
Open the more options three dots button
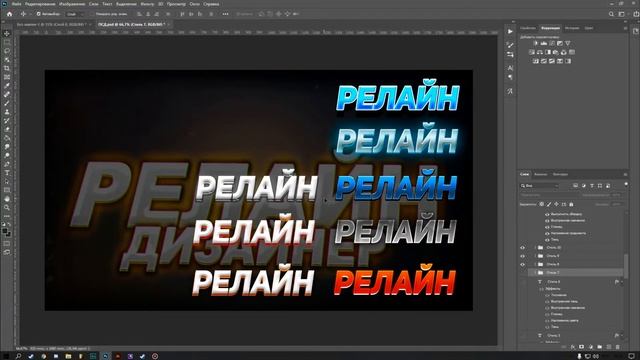pyautogui.click(x=225, y=14)
